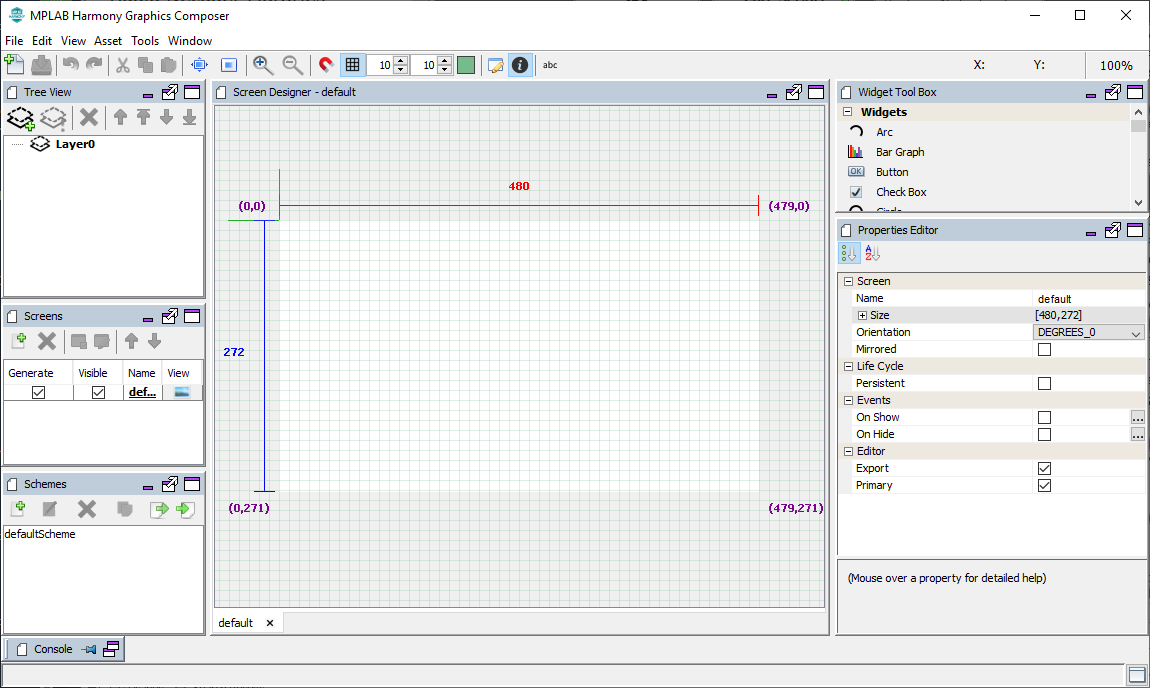Add a new screen in Screens panel
The width and height of the screenshot is (1150, 688).
(18, 341)
